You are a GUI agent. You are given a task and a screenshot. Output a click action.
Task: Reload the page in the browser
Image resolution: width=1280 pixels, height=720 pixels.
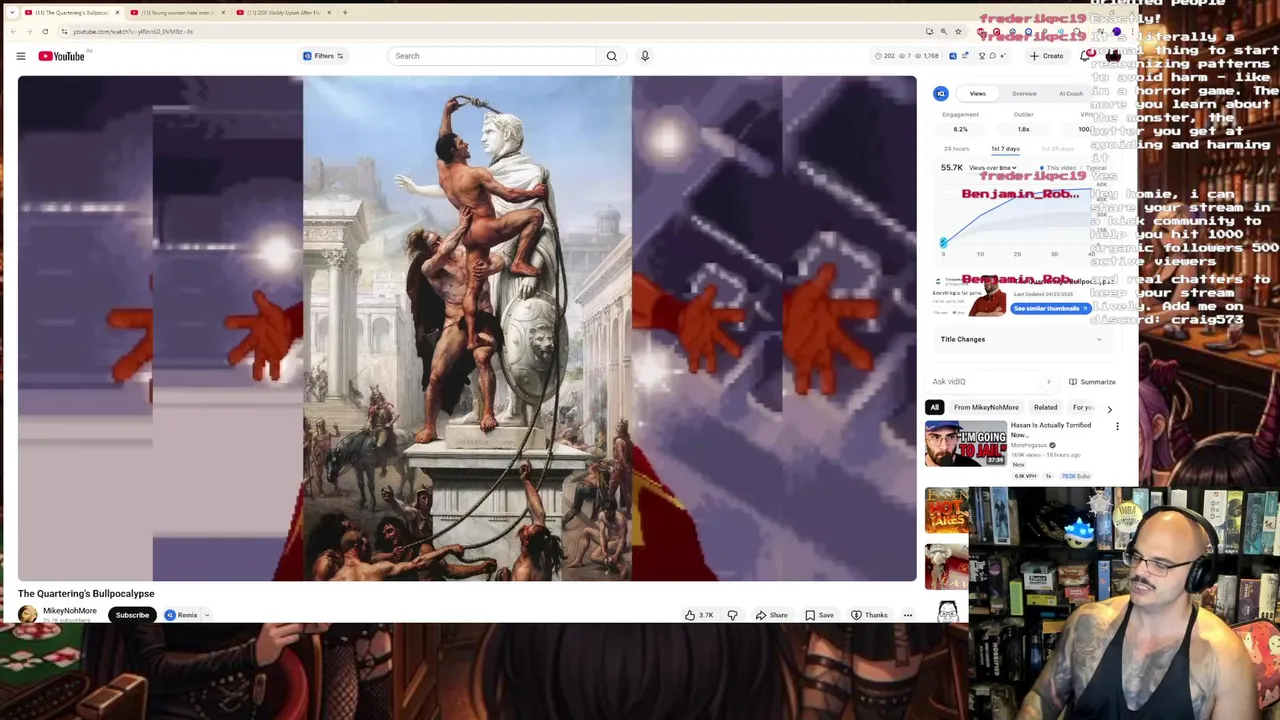click(x=45, y=31)
